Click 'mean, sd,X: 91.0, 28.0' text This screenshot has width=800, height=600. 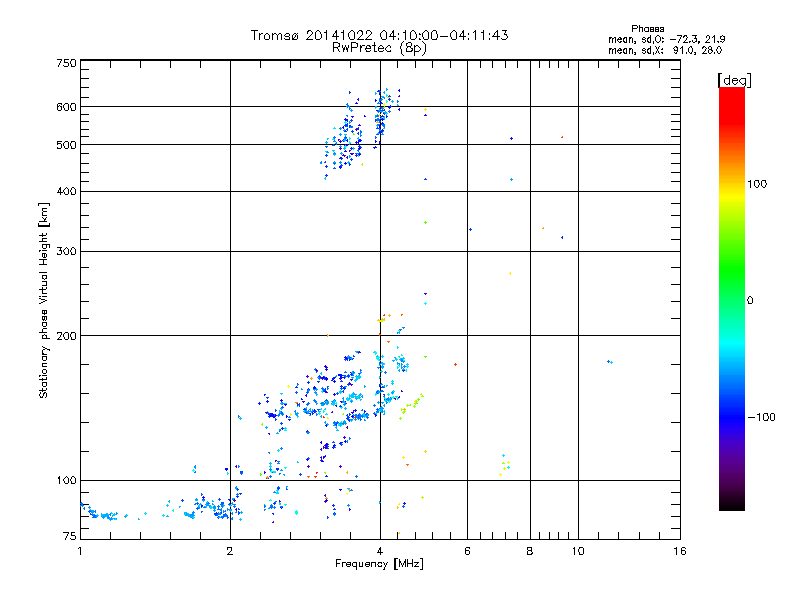[665, 50]
